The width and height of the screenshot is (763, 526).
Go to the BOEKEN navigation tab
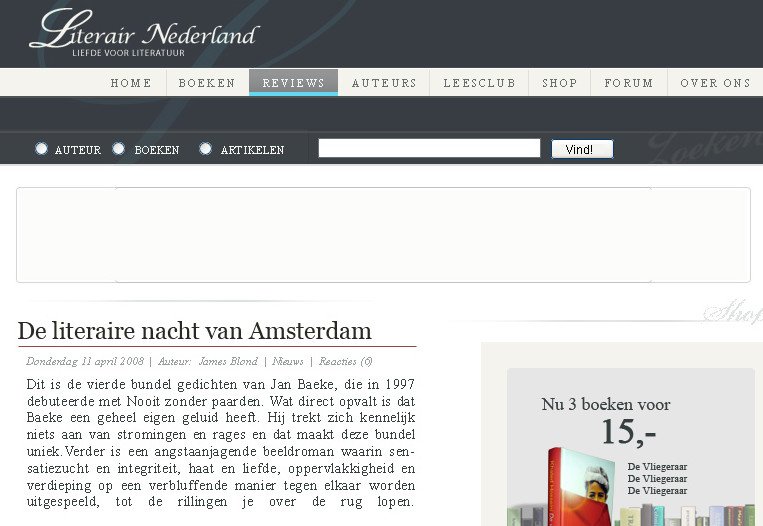pyautogui.click(x=207, y=83)
